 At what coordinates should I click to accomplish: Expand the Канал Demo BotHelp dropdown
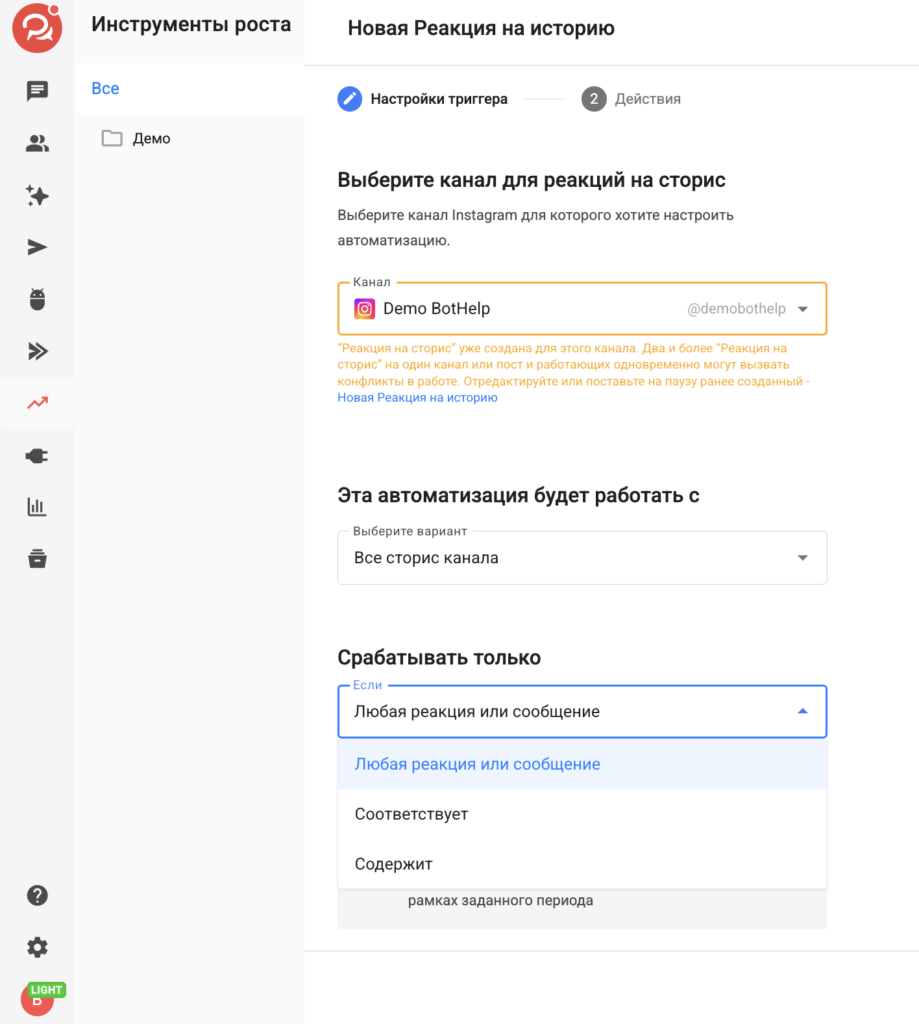(x=582, y=309)
